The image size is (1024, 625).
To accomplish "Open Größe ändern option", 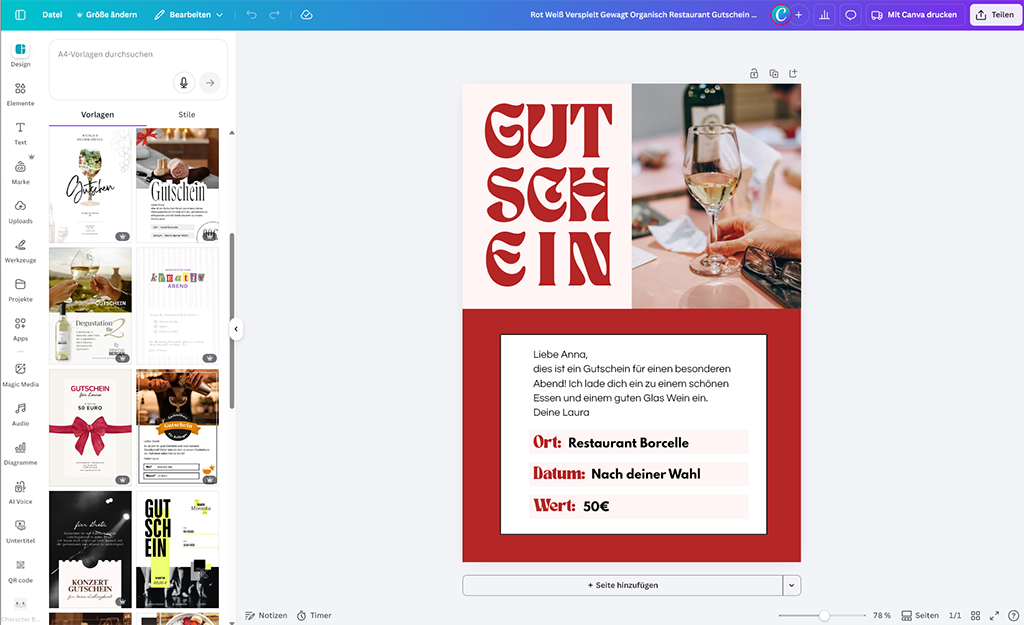I will point(106,14).
